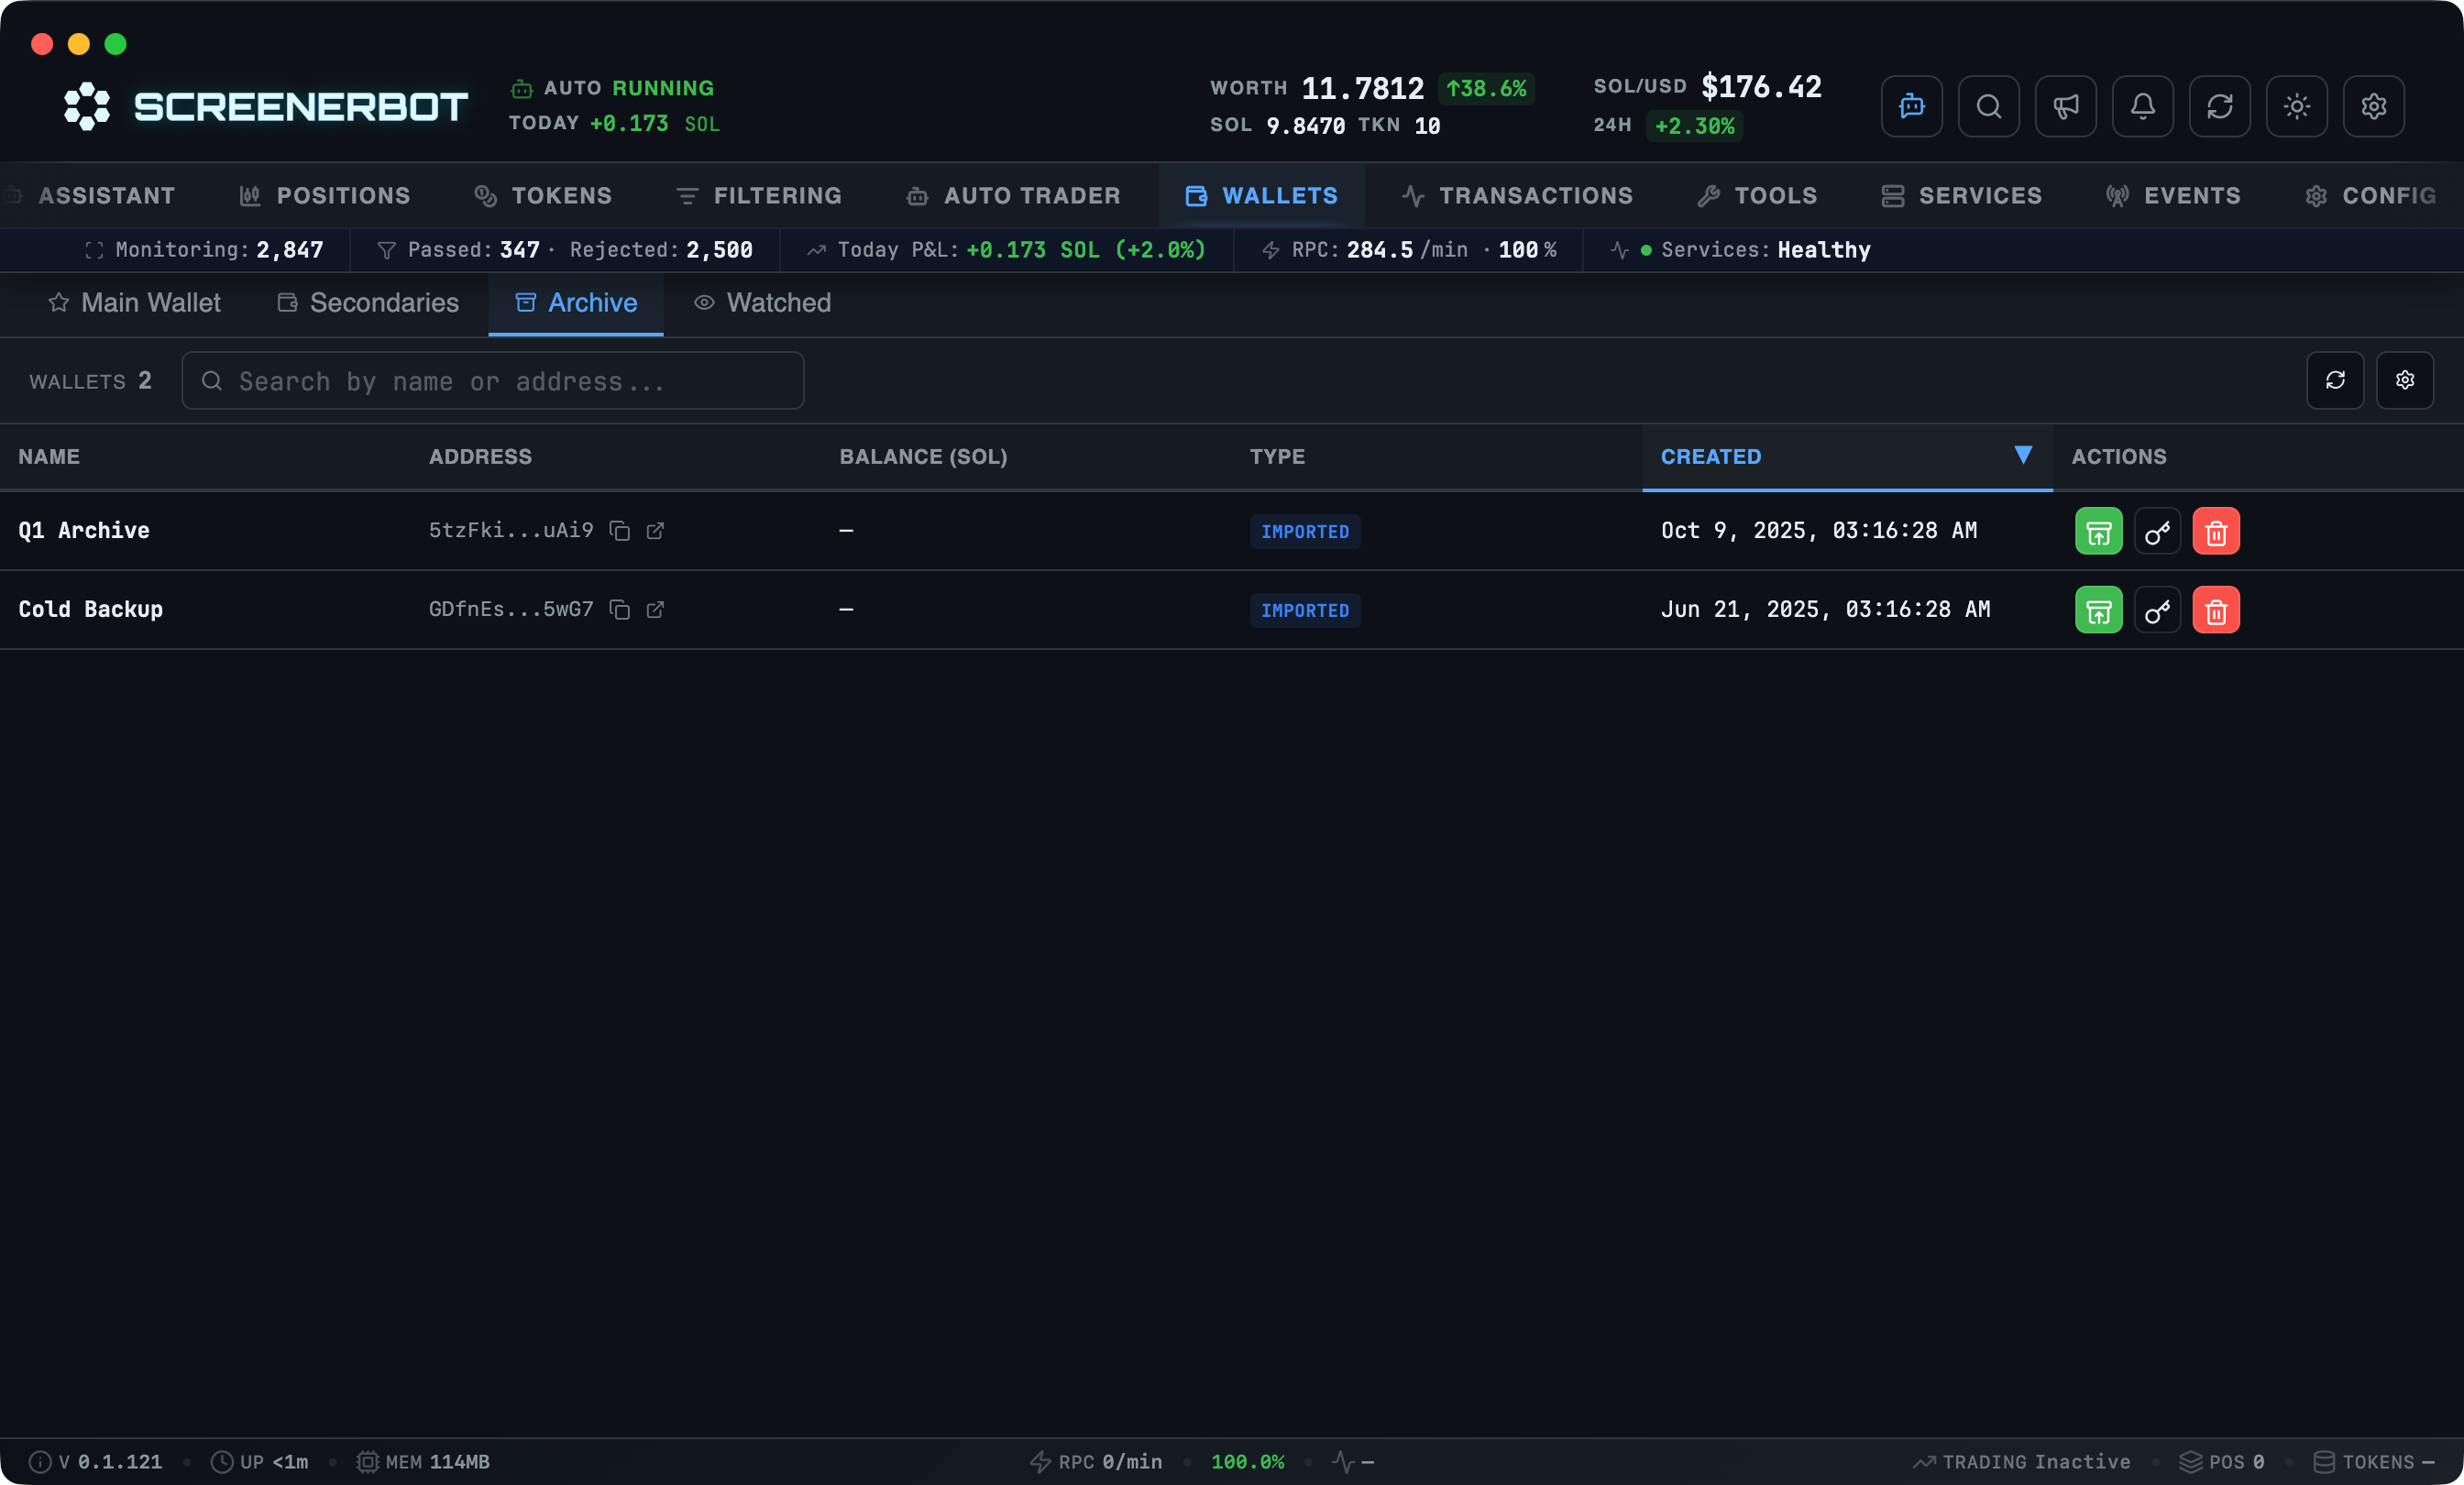
Task: Open the Filtering nav tab
Action: coord(759,196)
